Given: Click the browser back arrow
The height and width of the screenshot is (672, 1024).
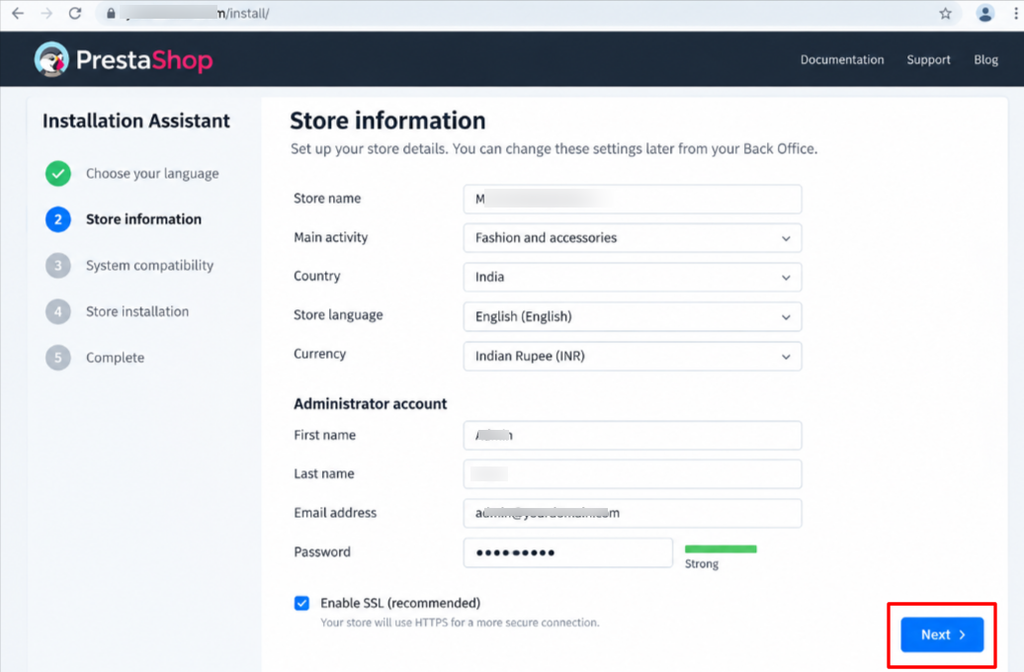Looking at the screenshot, I should click(18, 13).
